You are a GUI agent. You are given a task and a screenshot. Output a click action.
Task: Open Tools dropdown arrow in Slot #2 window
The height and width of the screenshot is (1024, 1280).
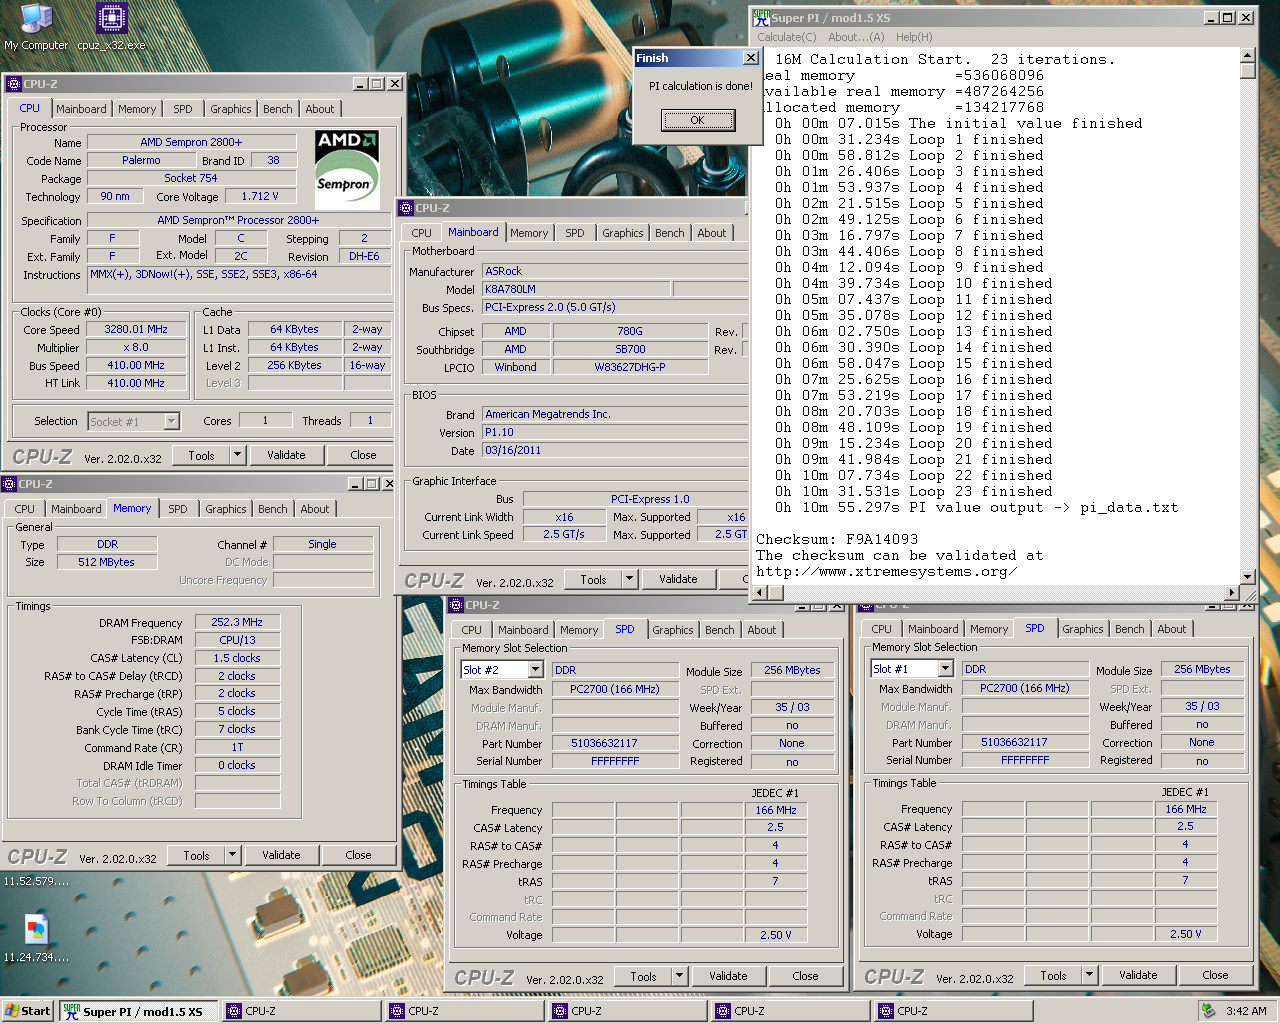click(x=679, y=976)
